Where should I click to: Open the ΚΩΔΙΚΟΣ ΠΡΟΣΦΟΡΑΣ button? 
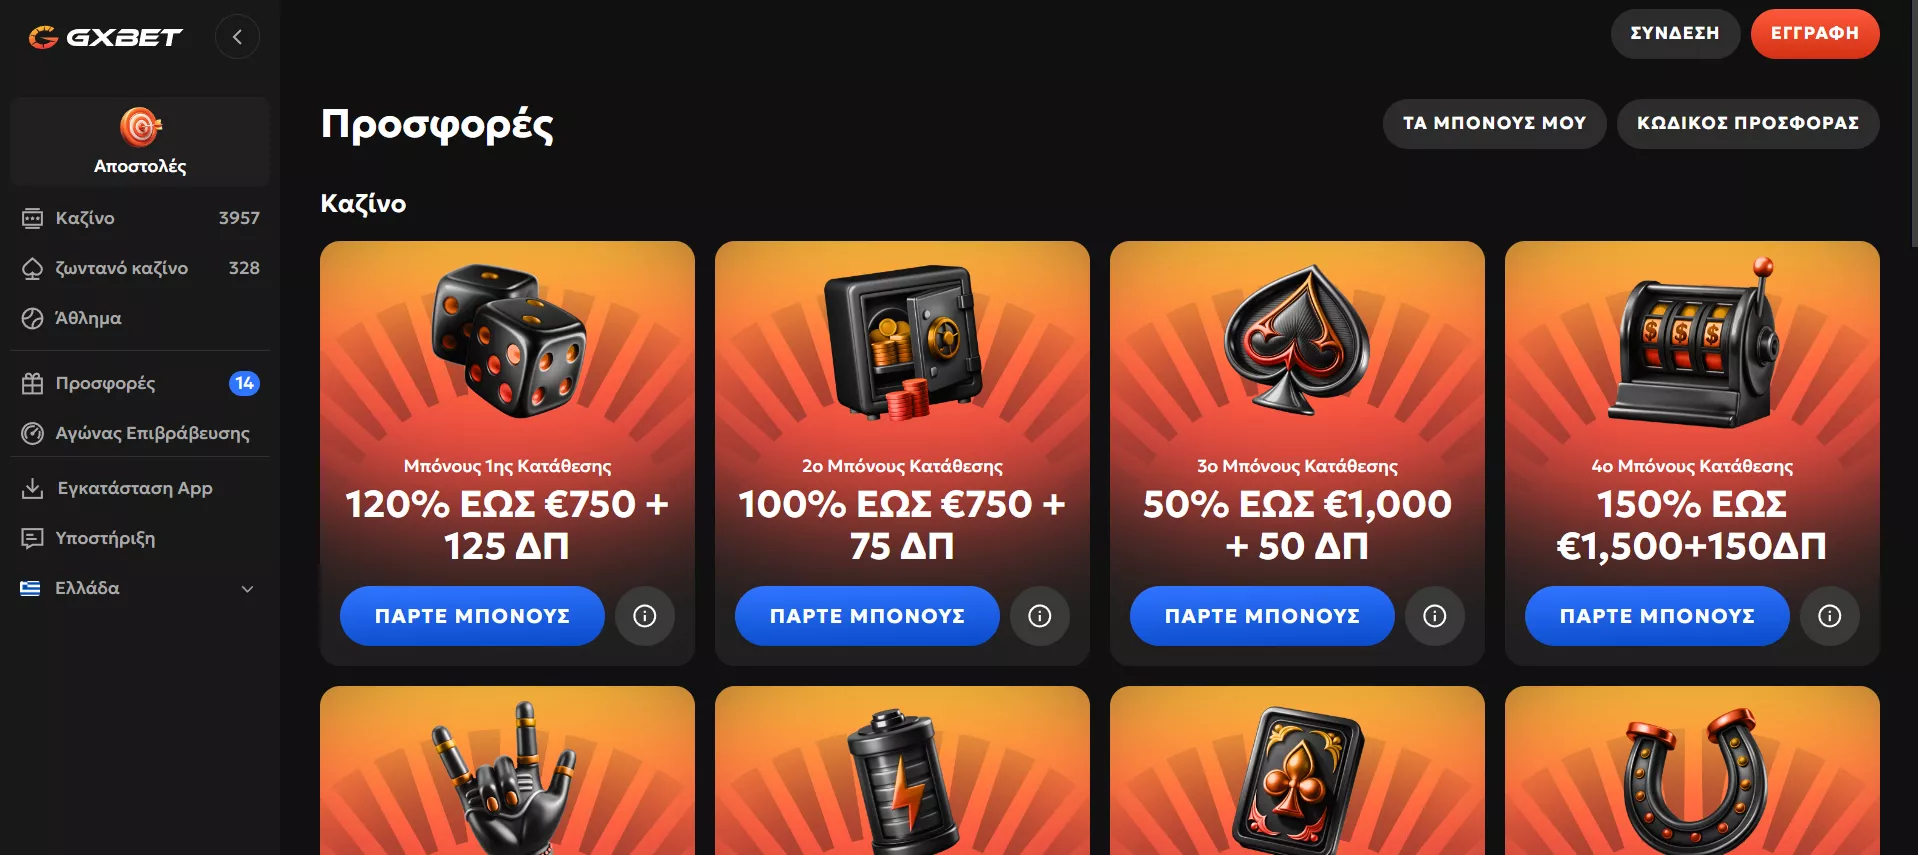point(1748,123)
